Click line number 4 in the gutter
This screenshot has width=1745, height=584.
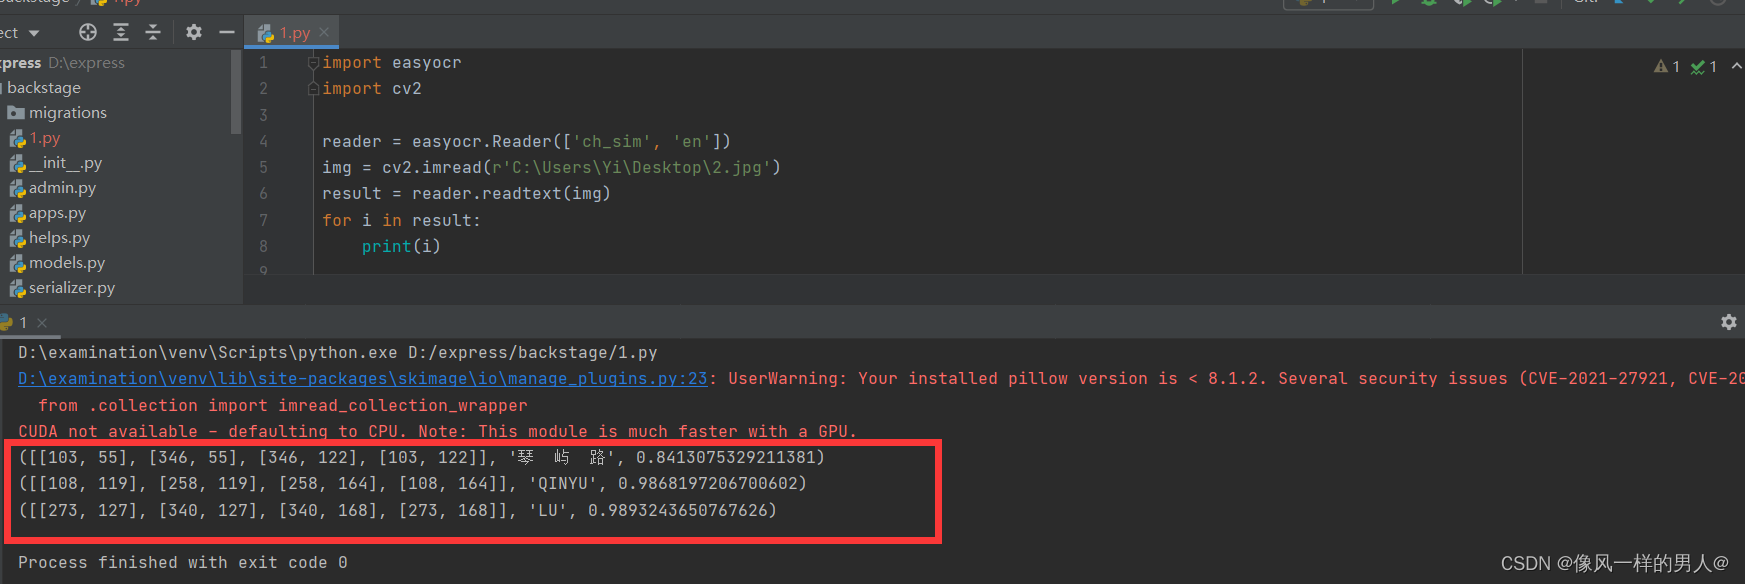coord(263,141)
